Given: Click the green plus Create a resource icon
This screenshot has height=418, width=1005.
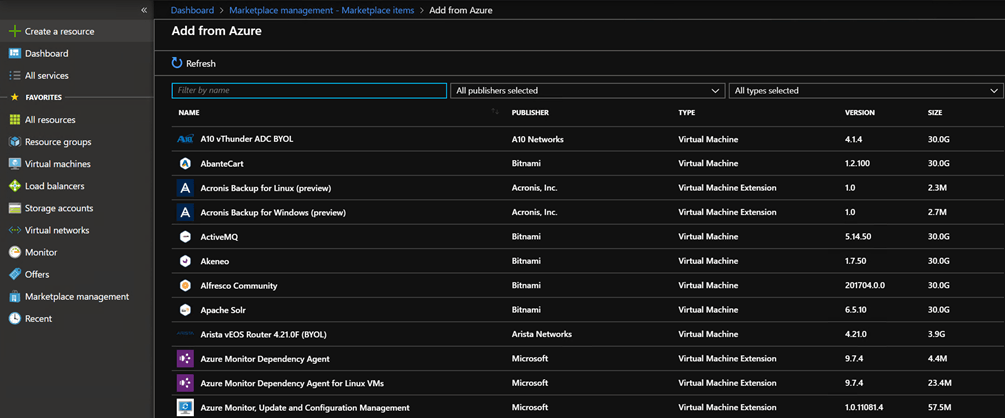Looking at the screenshot, I should point(15,31).
